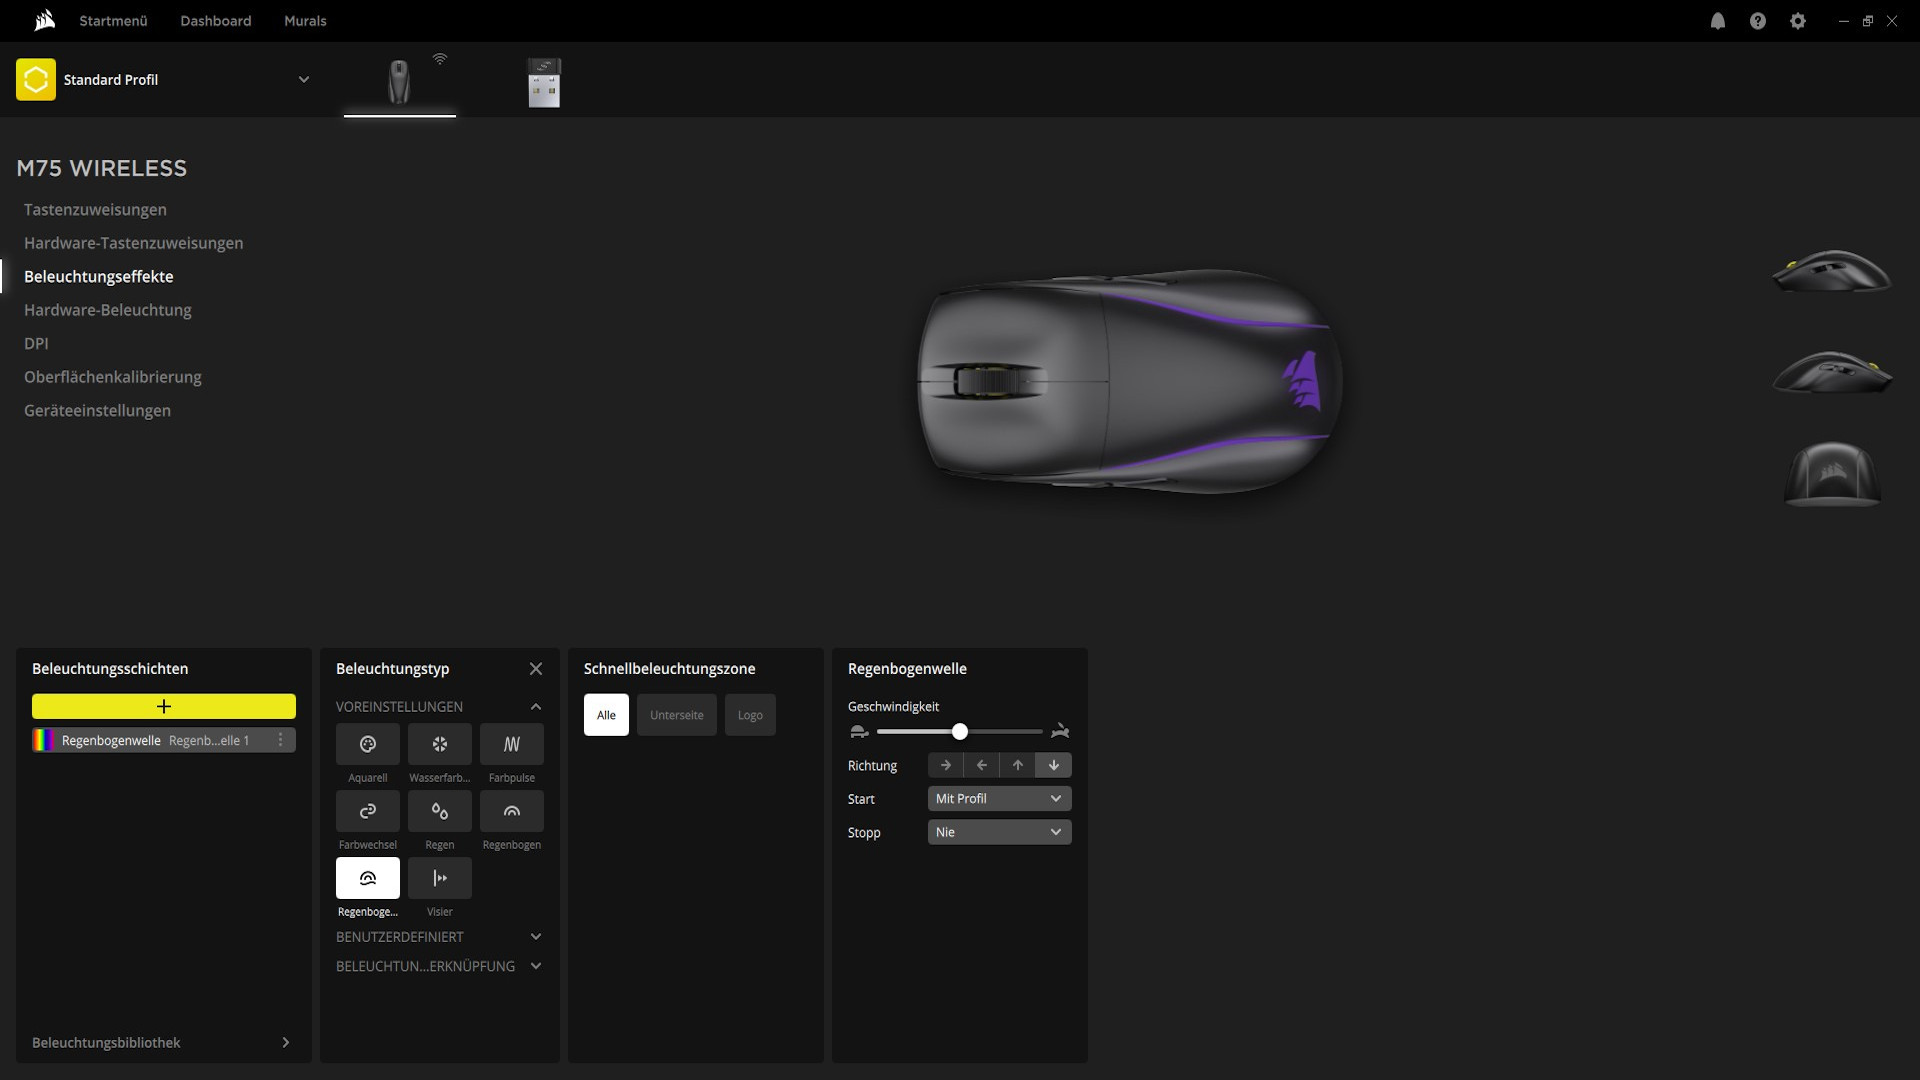The image size is (1920, 1080).
Task: Choose the Visier lighting preset
Action: (439, 878)
